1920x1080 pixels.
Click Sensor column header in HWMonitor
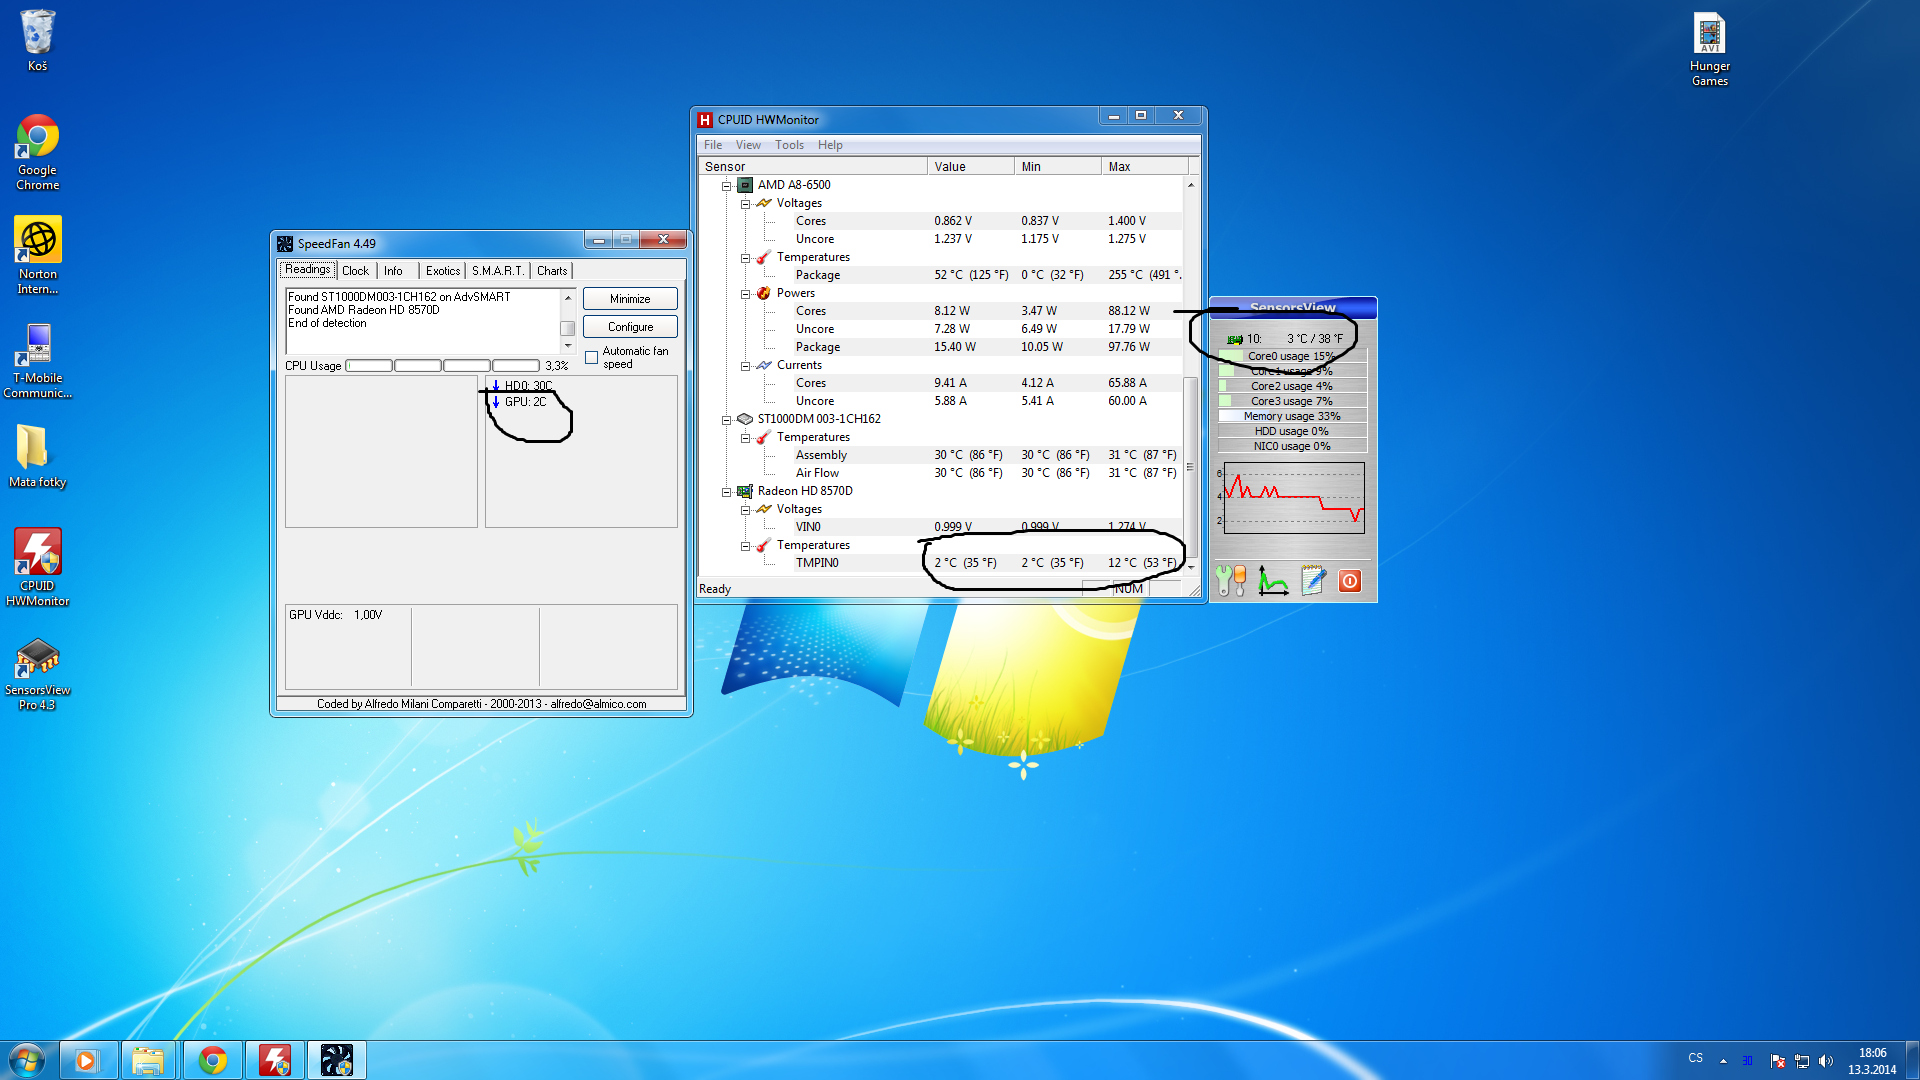(813, 167)
